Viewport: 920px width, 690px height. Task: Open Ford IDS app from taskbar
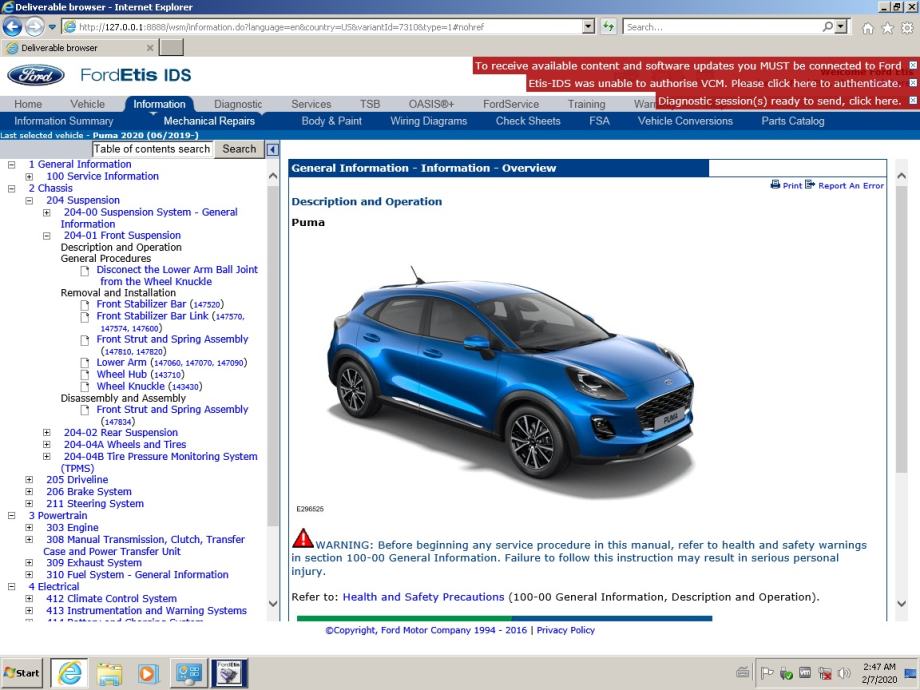pyautogui.click(x=229, y=673)
